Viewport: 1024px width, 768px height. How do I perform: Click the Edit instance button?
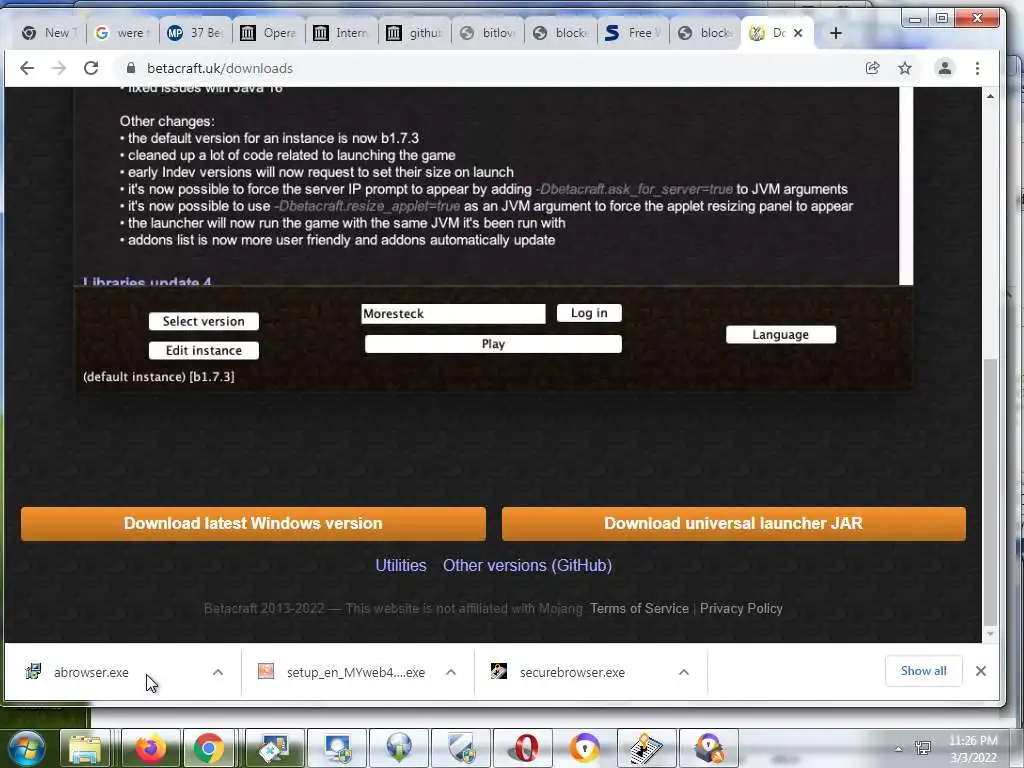click(x=204, y=351)
